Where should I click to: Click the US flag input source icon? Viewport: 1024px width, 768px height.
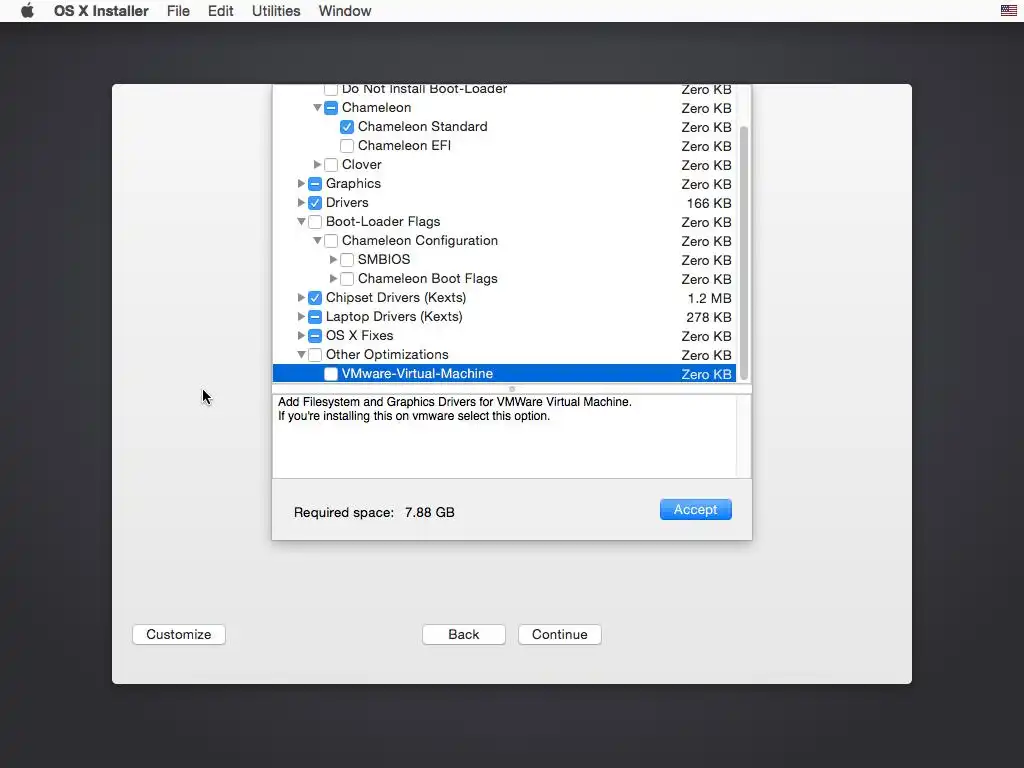pyautogui.click(x=1008, y=10)
